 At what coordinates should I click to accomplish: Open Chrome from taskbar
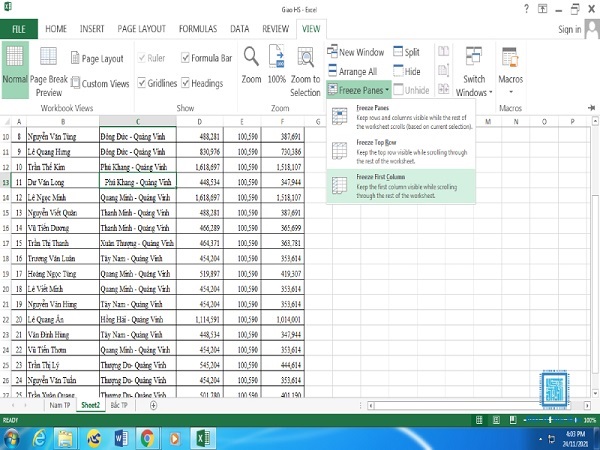click(147, 438)
